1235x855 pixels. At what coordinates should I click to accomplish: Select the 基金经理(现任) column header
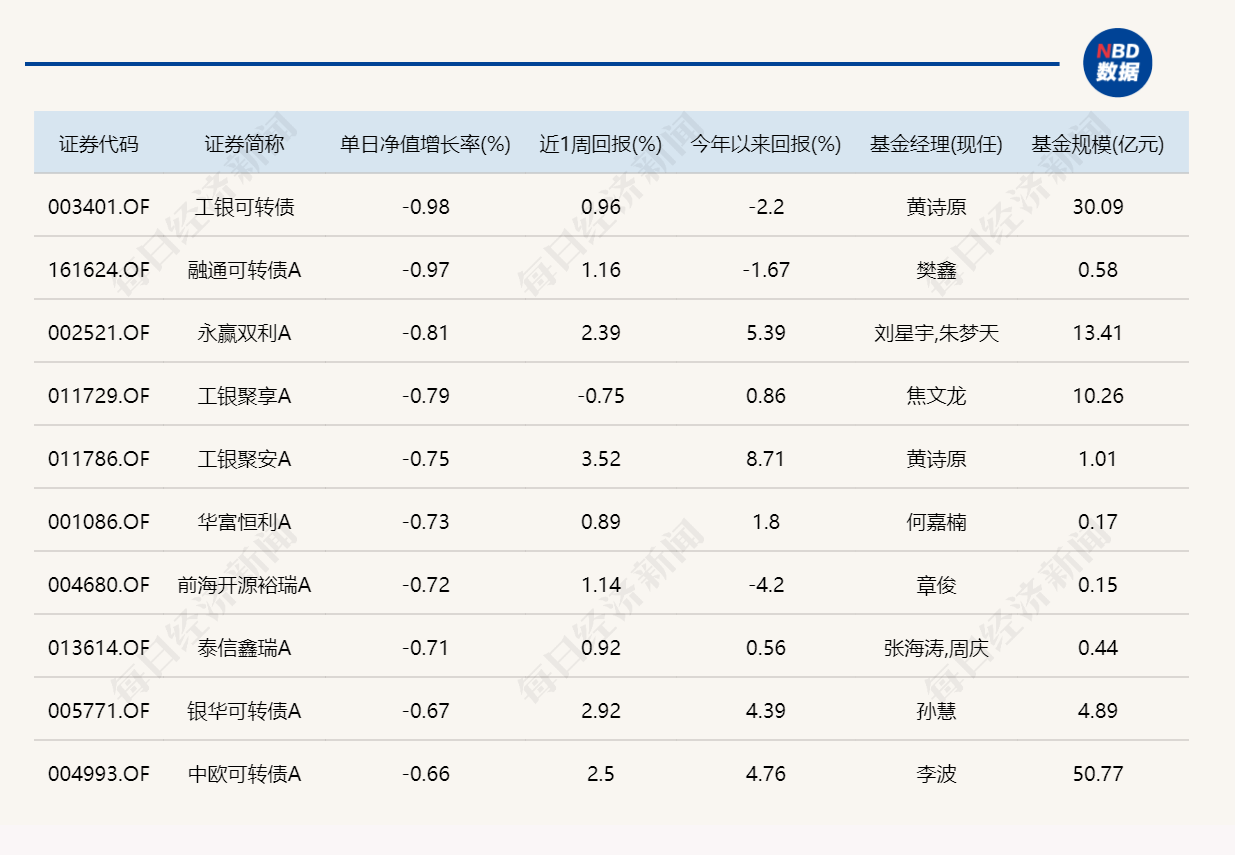click(x=936, y=144)
